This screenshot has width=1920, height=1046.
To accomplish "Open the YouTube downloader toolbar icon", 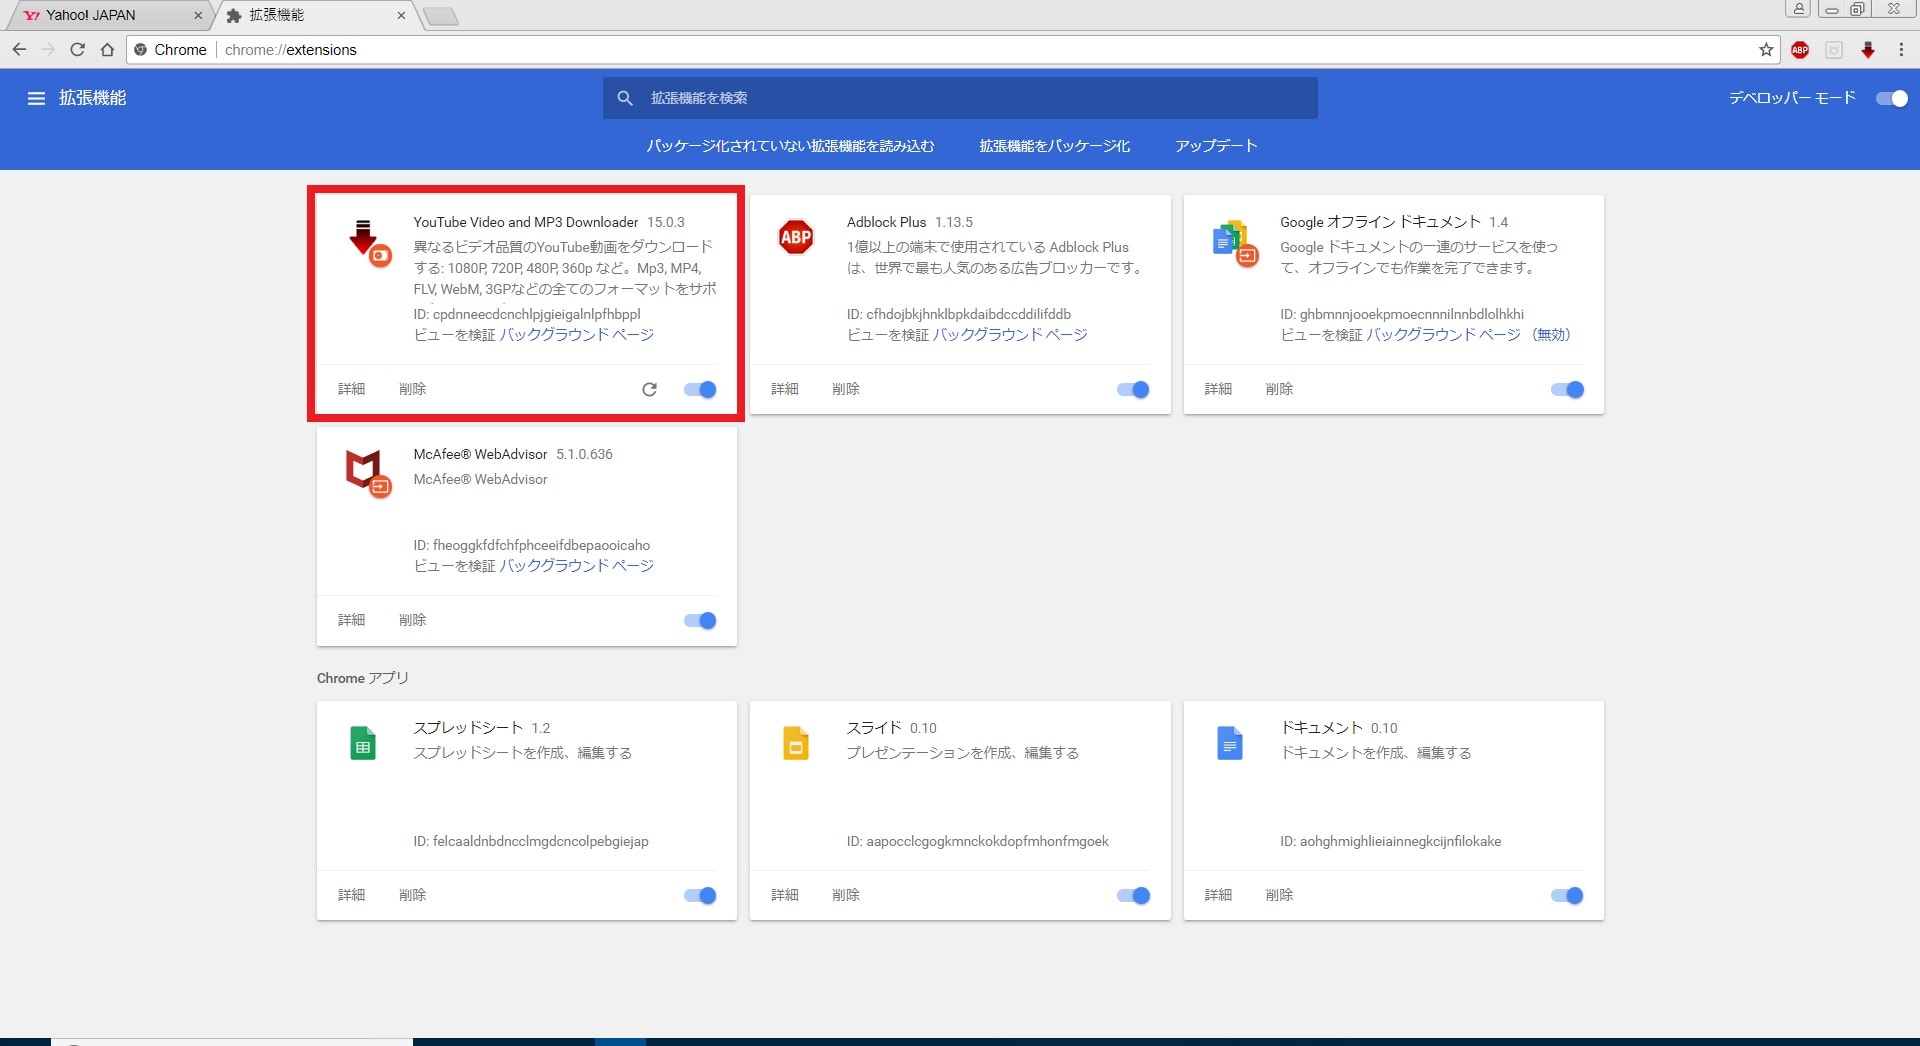I will [x=1868, y=50].
